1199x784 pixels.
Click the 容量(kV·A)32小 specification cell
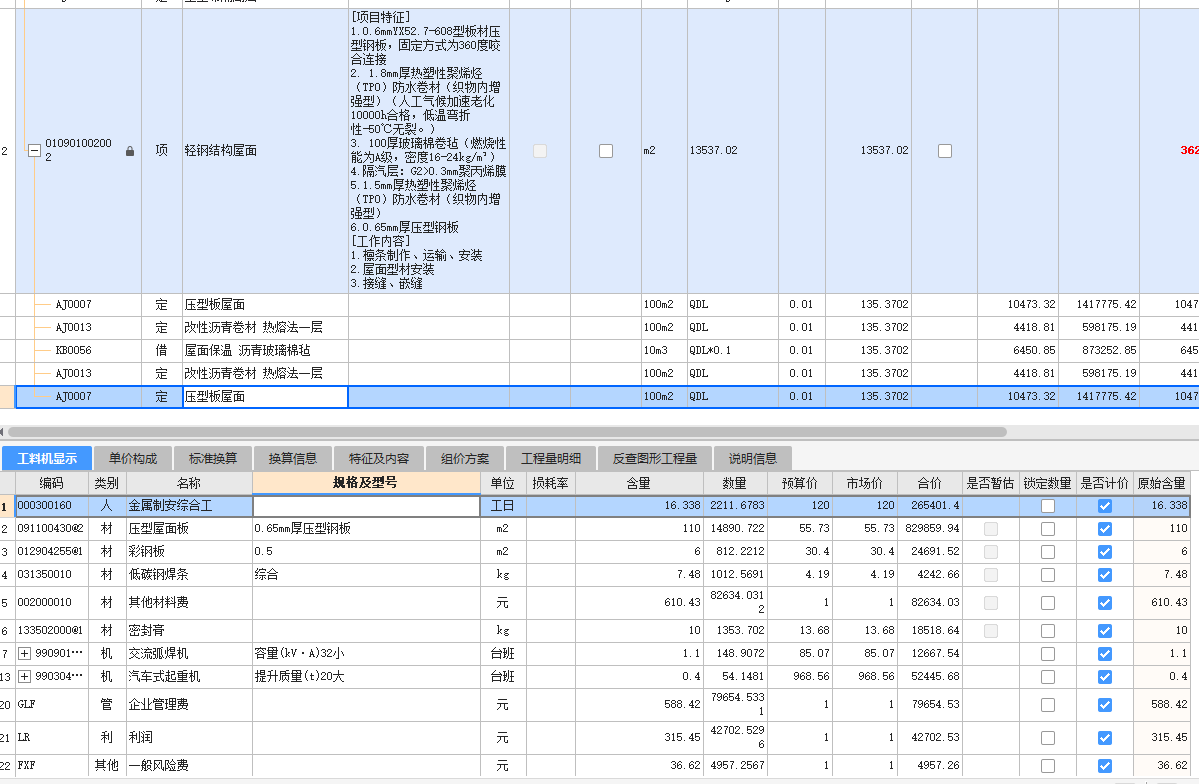(x=366, y=654)
